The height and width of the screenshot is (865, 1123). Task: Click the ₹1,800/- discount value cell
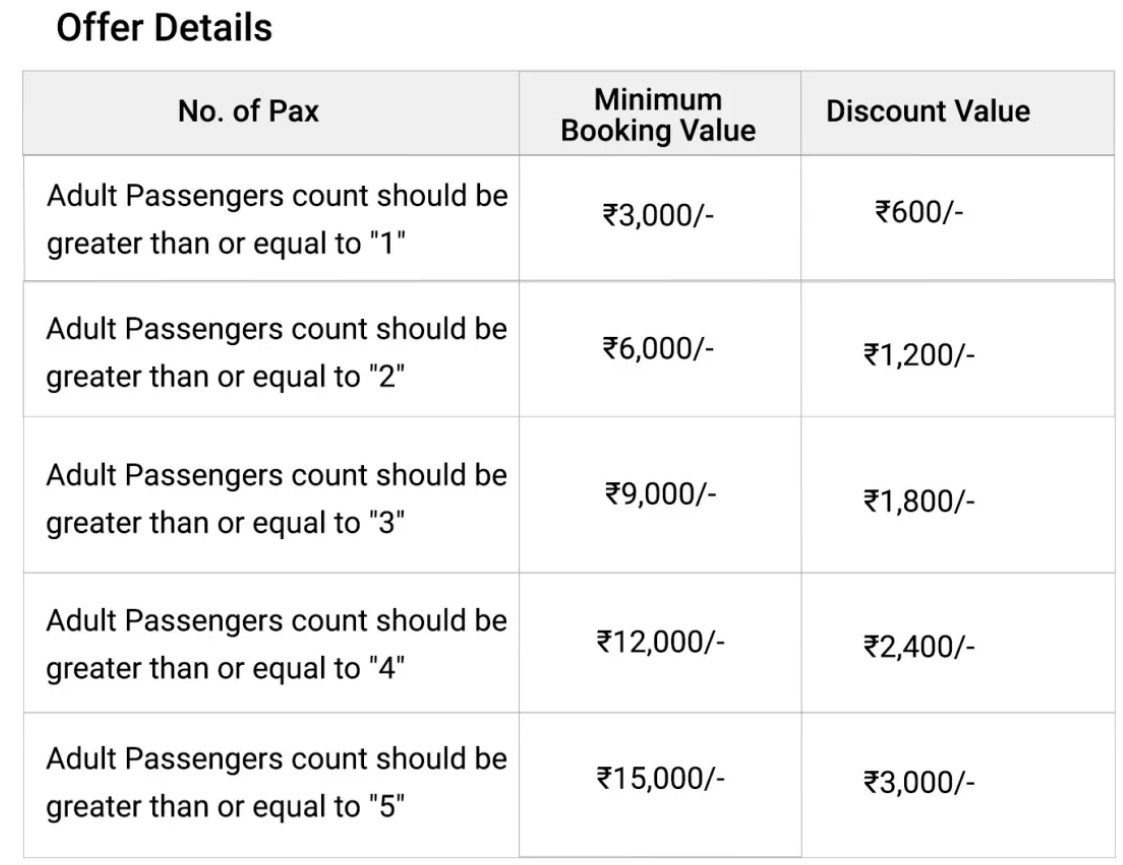[x=919, y=501]
